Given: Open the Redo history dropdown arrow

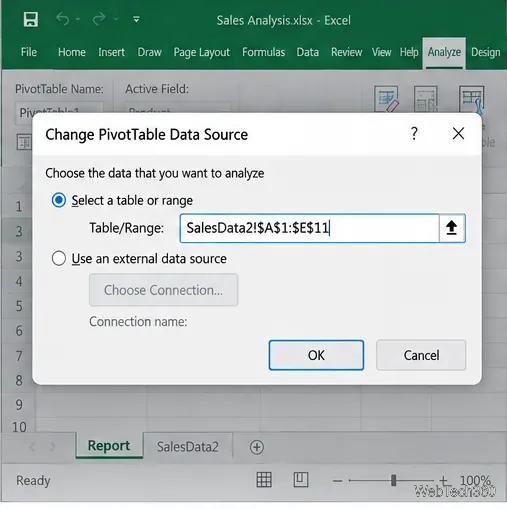Looking at the screenshot, I should pos(116,19).
